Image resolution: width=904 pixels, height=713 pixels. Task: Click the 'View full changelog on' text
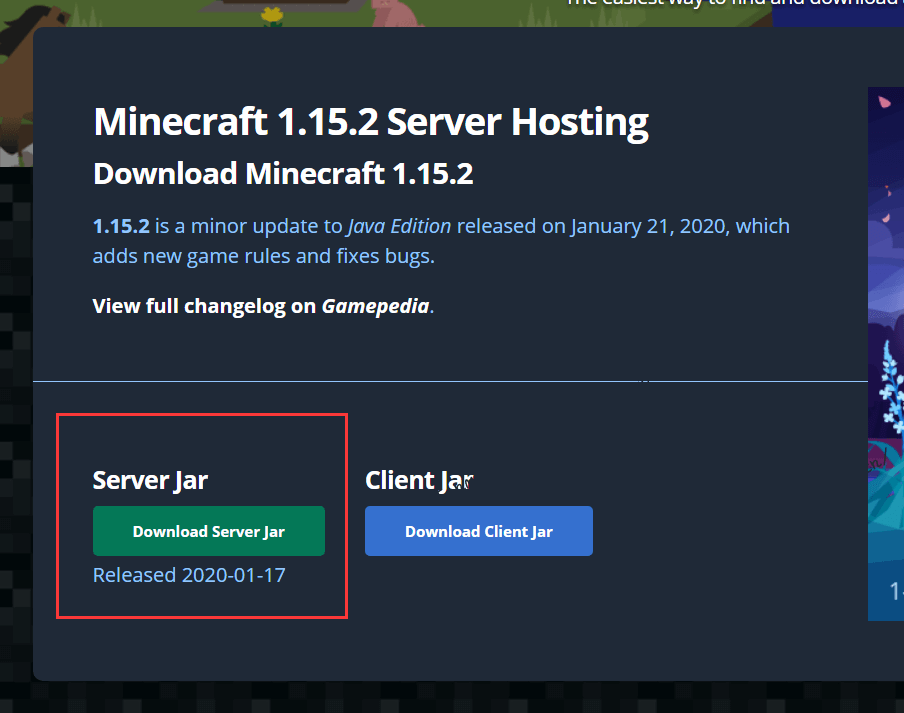(x=204, y=306)
